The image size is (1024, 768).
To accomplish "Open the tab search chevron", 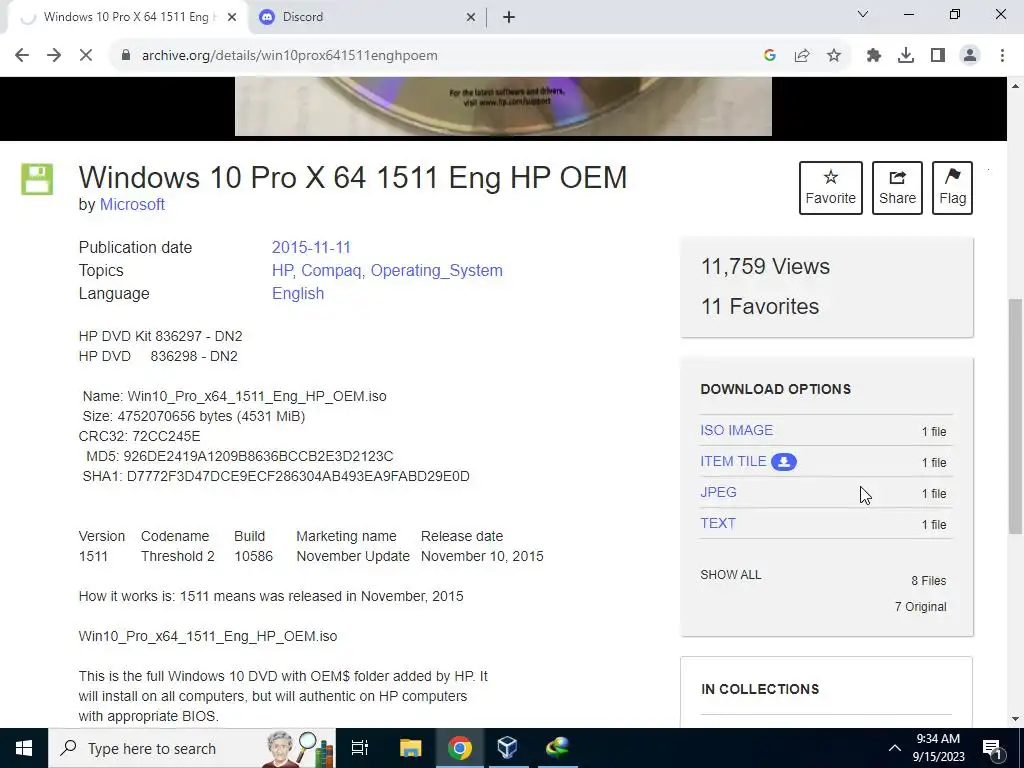I will pyautogui.click(x=863, y=14).
